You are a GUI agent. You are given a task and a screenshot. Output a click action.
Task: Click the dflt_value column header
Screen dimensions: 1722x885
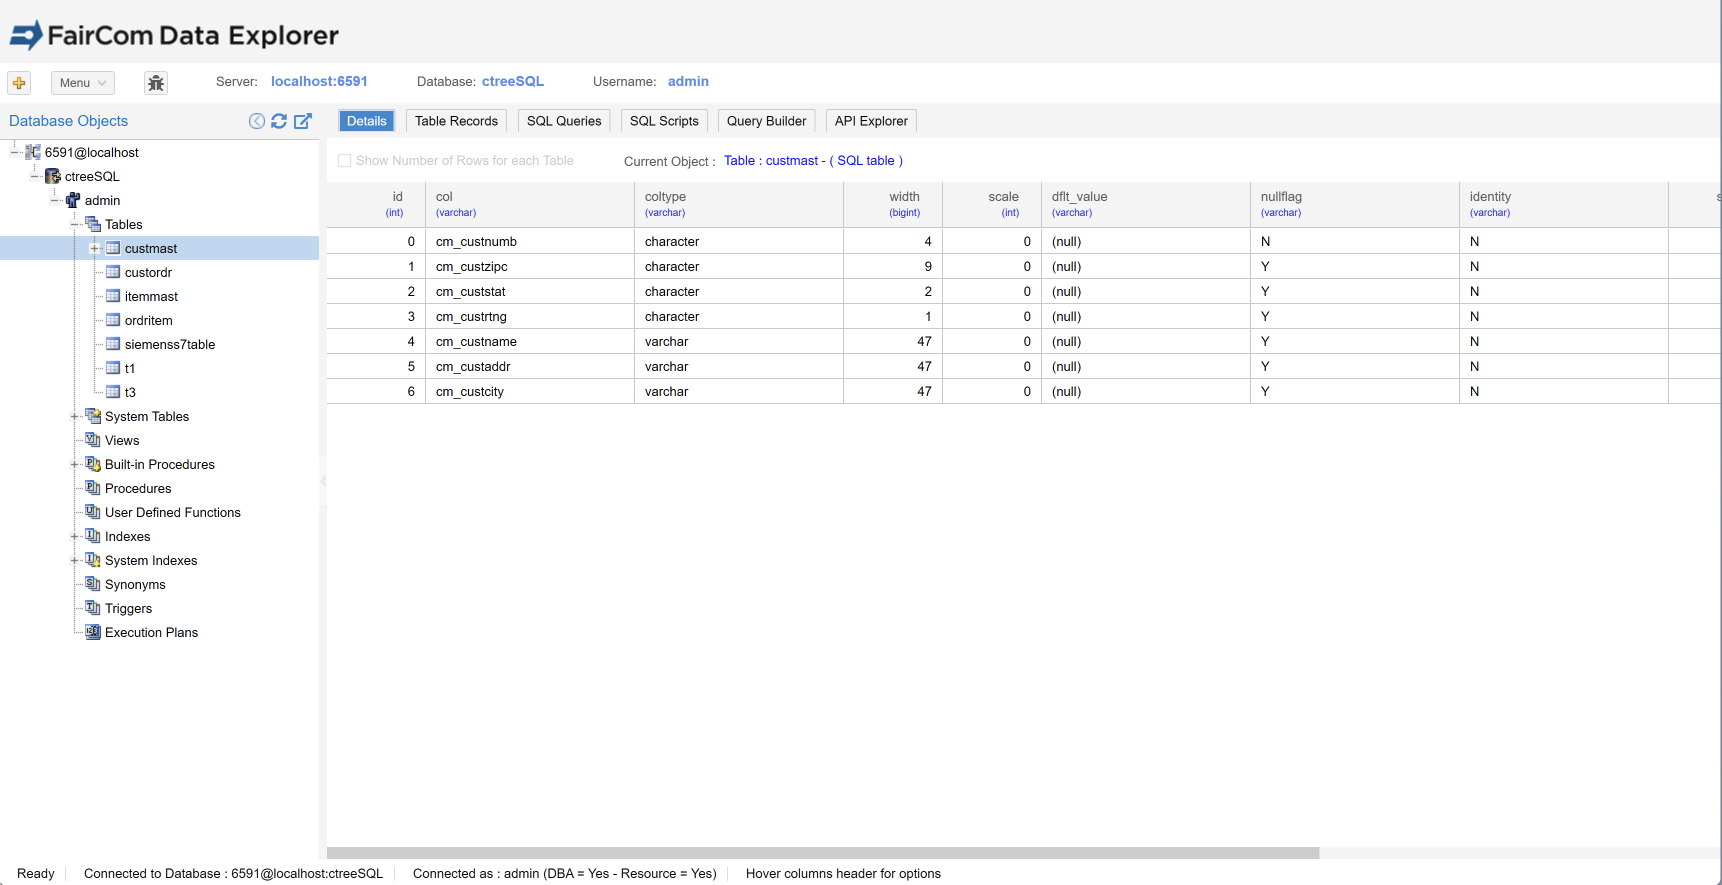point(1146,204)
